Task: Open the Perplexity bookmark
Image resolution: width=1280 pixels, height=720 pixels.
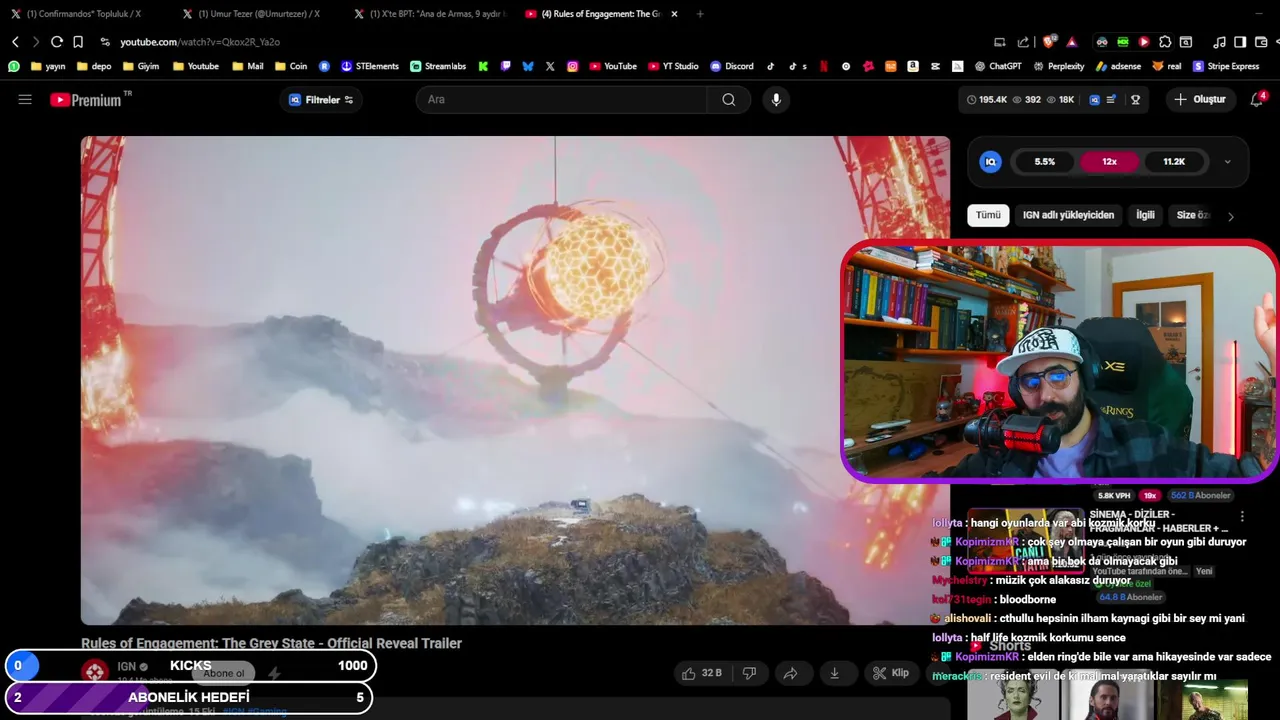Action: click(x=1058, y=66)
